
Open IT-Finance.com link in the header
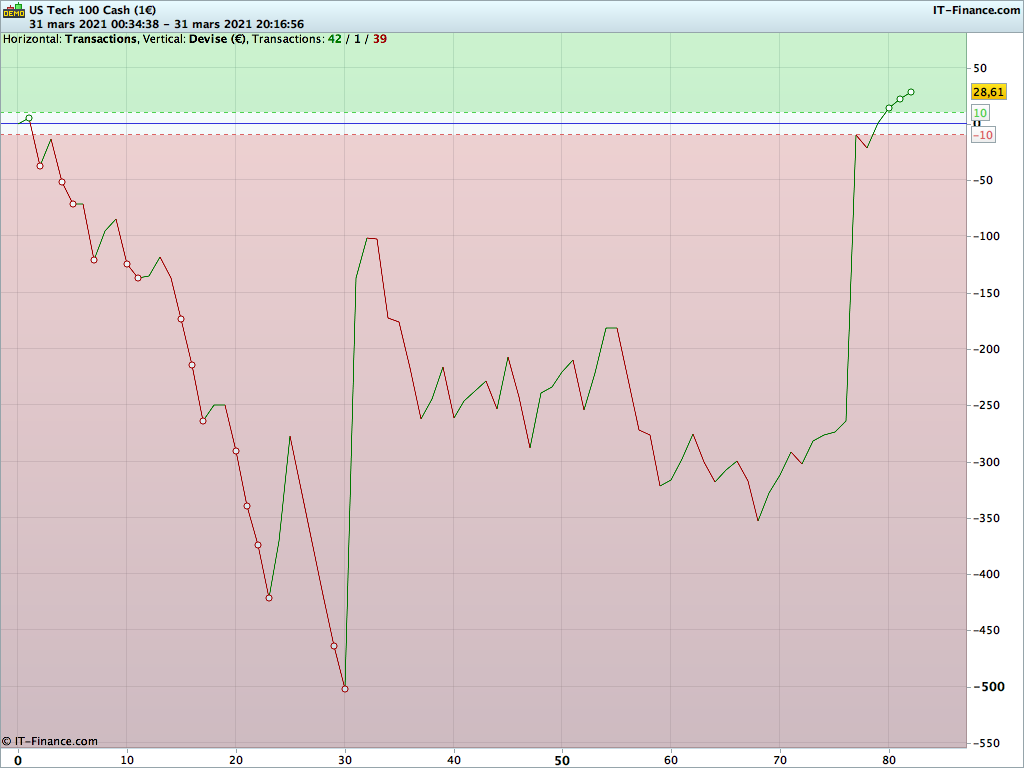pos(976,10)
